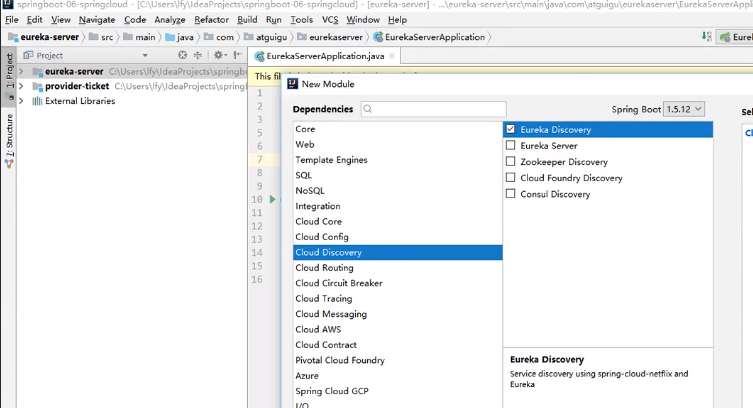This screenshot has height=408, width=753.
Task: Select the Cloud Config category
Action: (398, 237)
